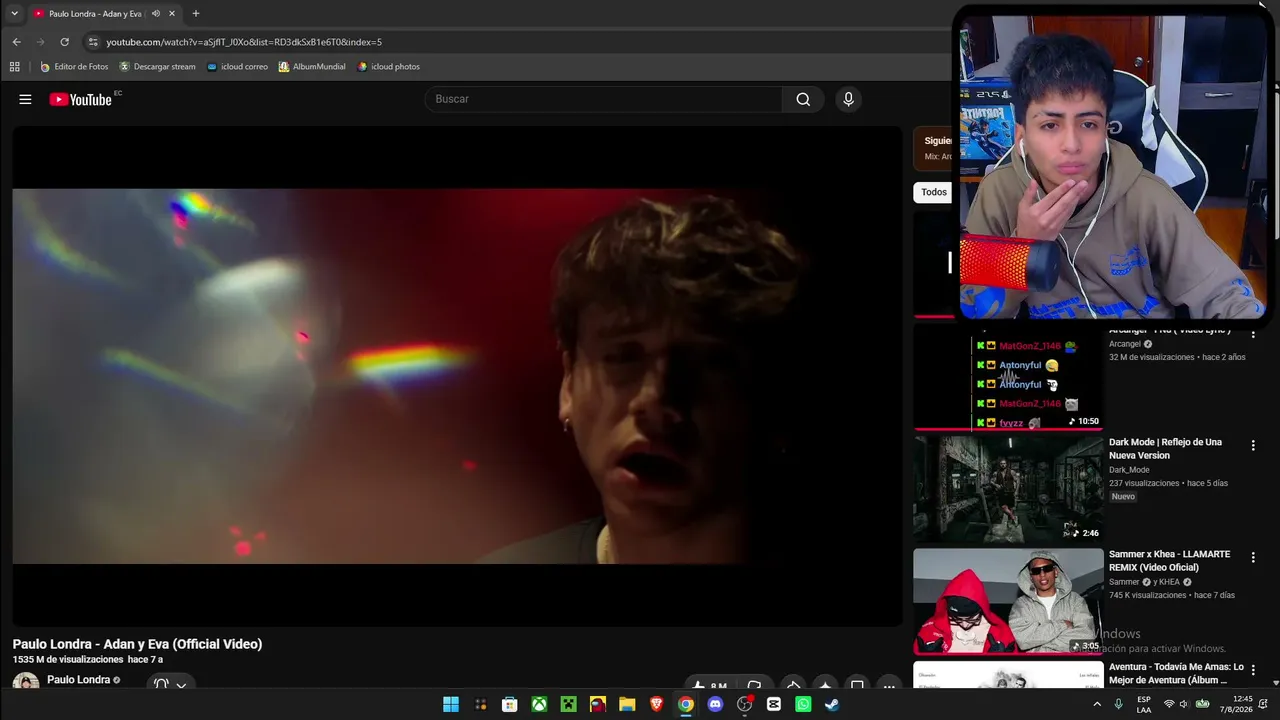Close the Paulo Londra browser tab
The image size is (1280, 720).
click(172, 14)
